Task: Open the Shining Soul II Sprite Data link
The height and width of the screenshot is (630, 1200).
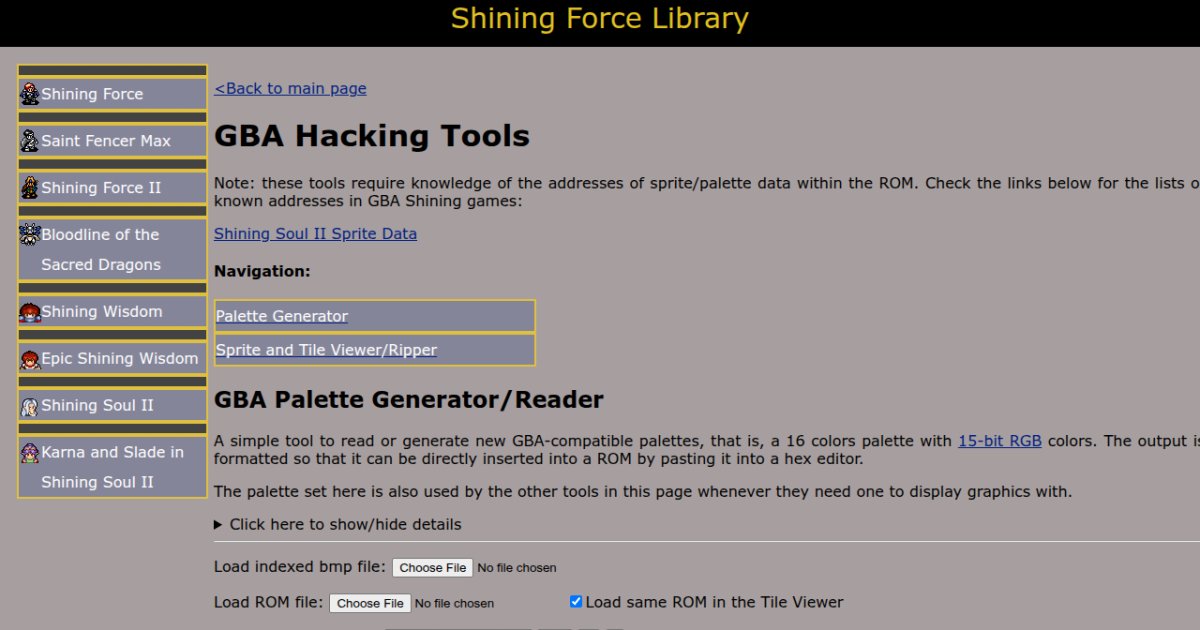Action: (x=315, y=234)
